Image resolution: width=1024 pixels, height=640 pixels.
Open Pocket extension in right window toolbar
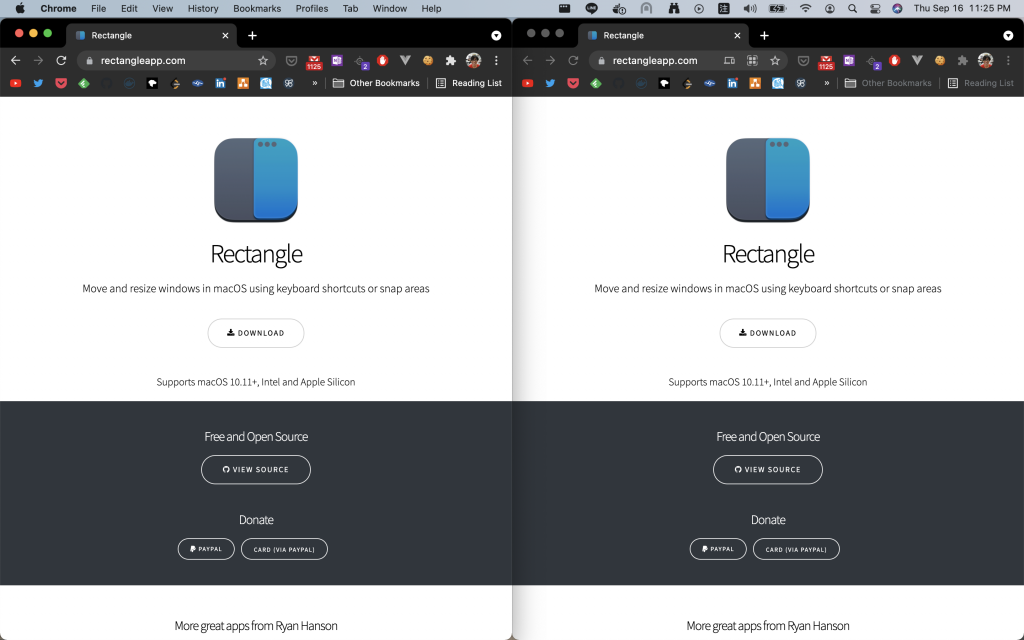pos(803,61)
